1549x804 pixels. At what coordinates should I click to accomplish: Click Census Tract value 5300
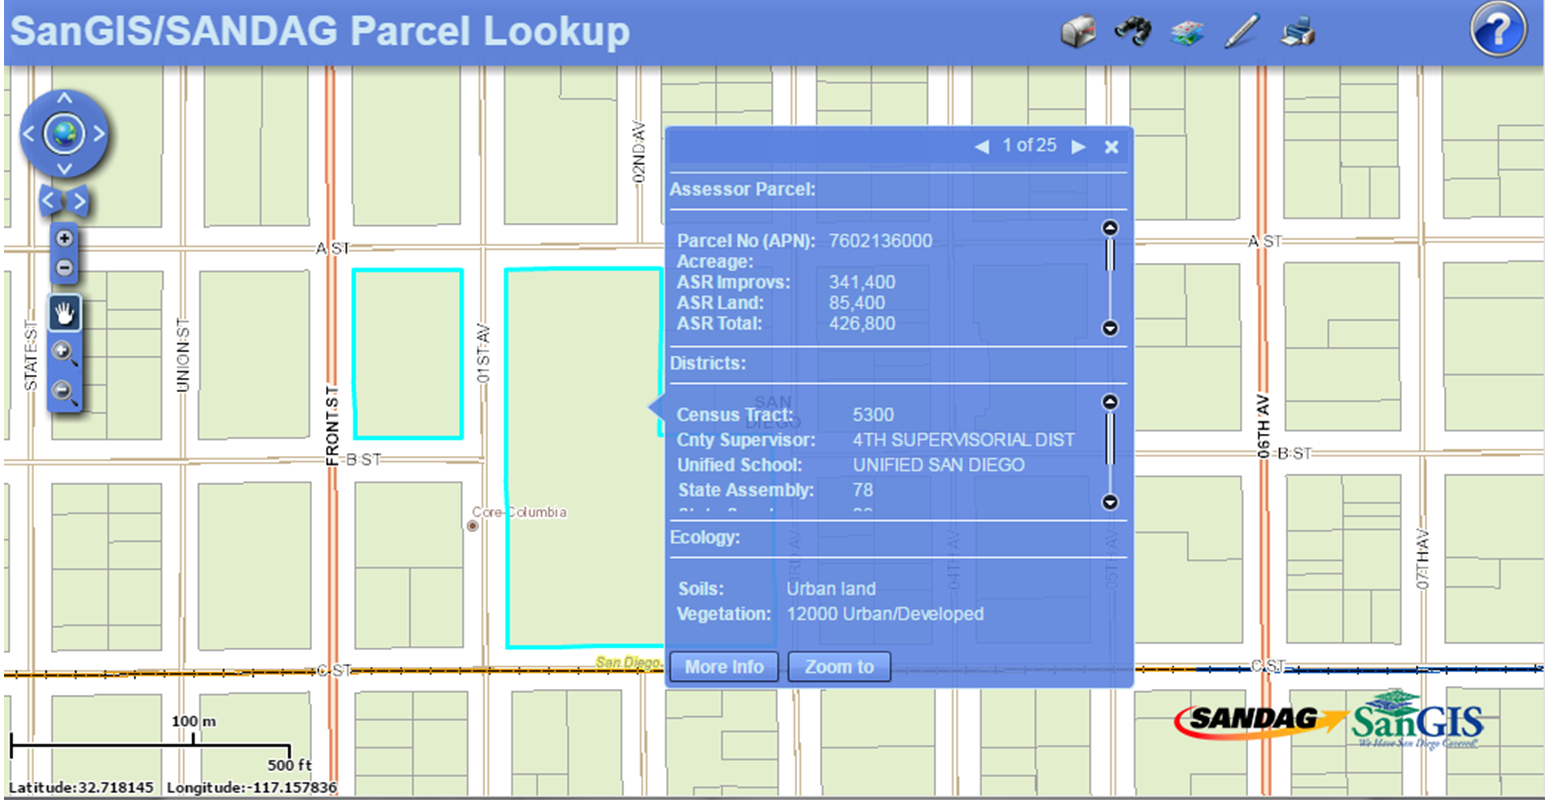point(873,415)
